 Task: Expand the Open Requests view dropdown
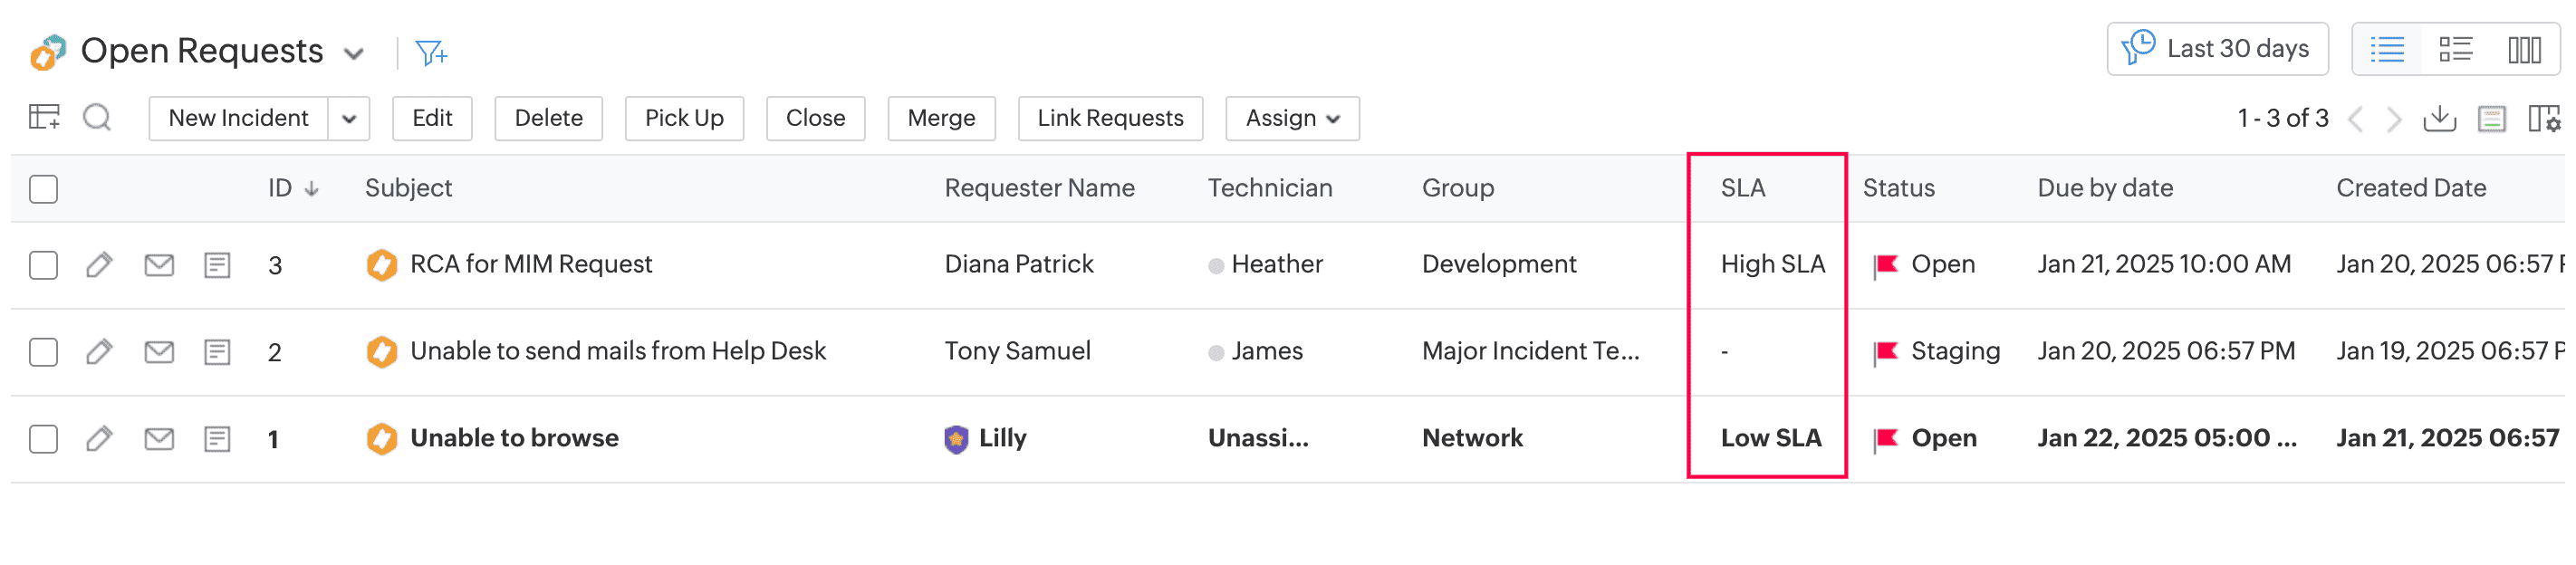pos(353,53)
